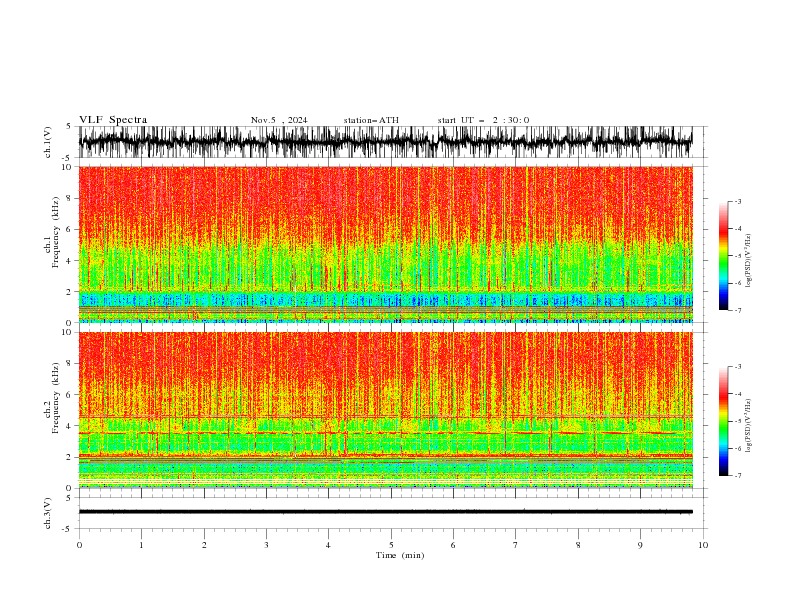
Task: Click the "10" kHz tick of ch.2 spectrogram
Action: pos(67,332)
